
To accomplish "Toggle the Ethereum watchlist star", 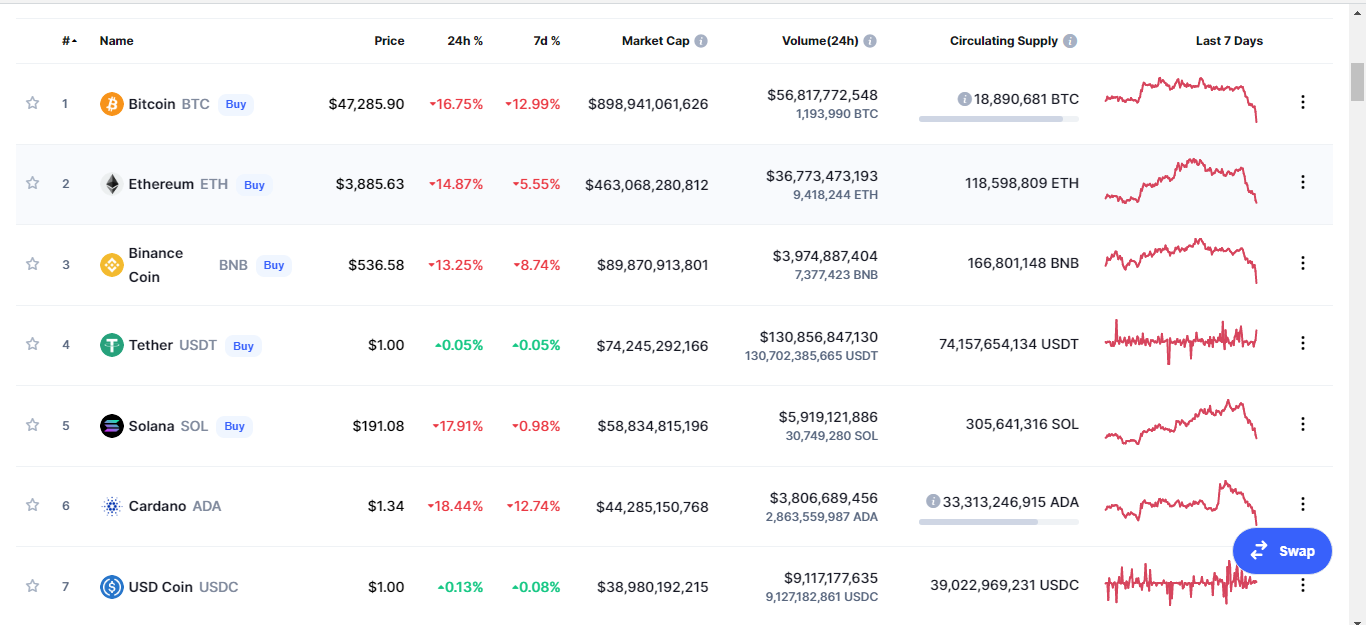I will (32, 183).
